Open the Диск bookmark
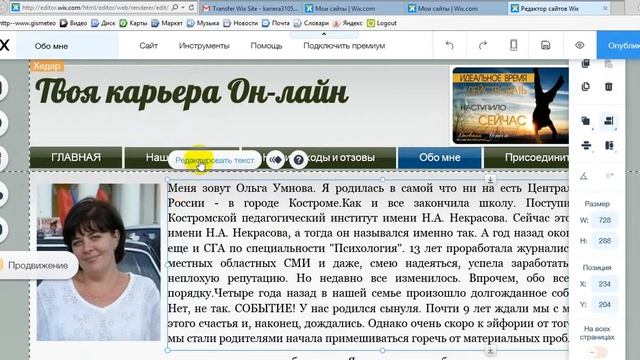 pos(103,23)
